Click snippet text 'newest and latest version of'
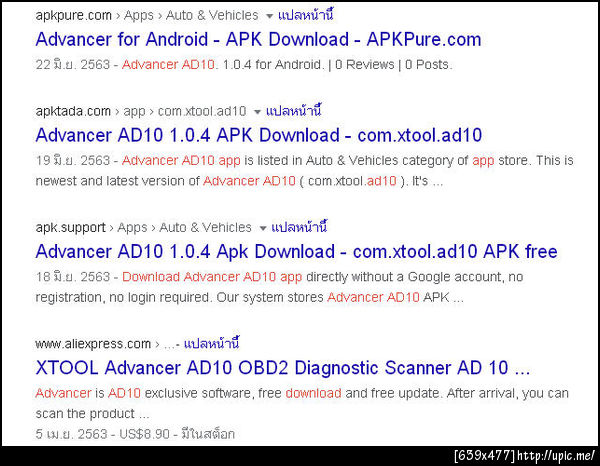Screen dimensions: 600x466 [x=117, y=181]
